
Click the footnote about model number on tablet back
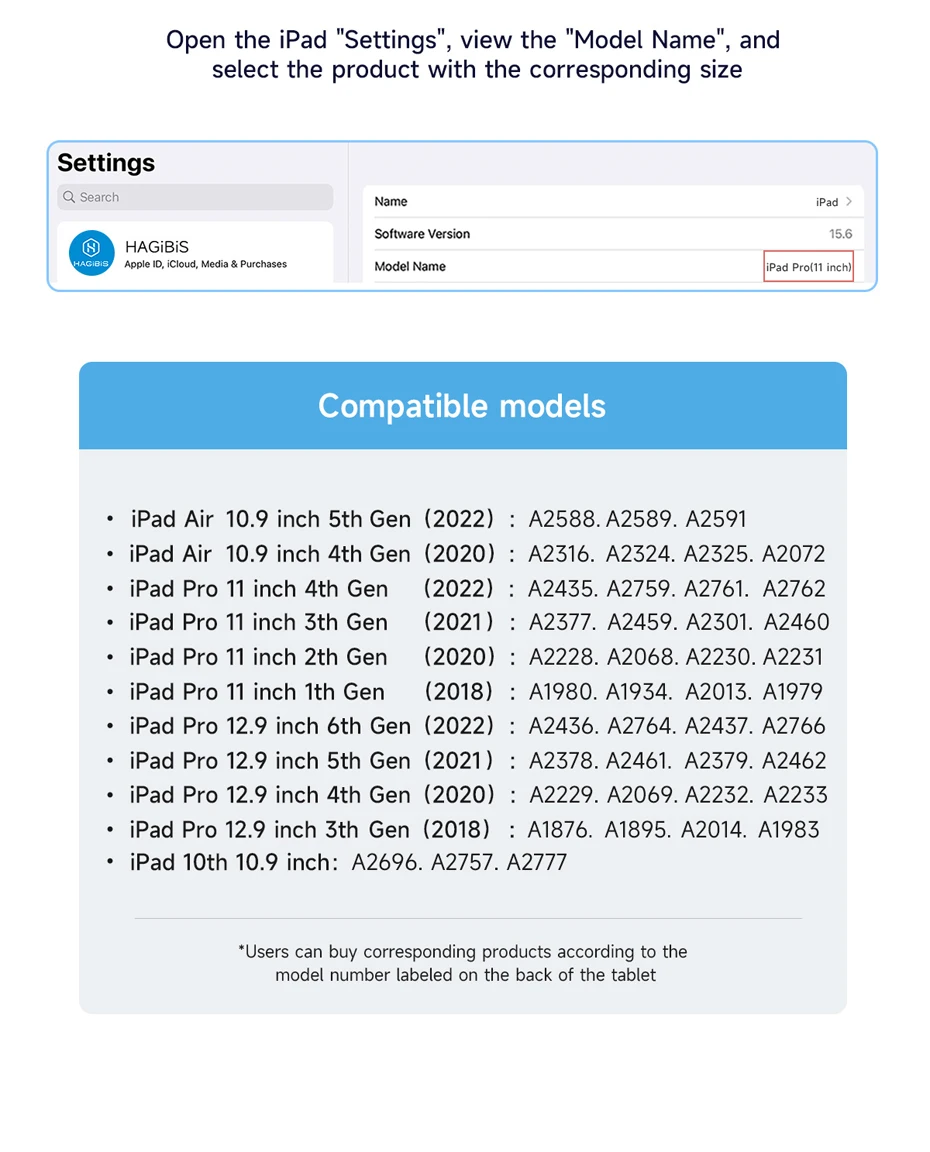(462, 963)
